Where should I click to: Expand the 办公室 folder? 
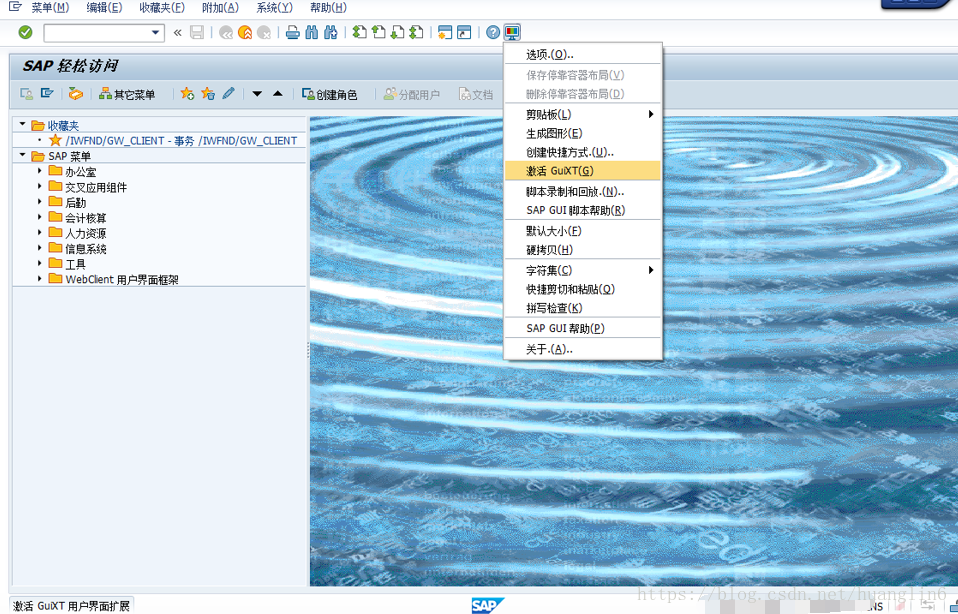pyautogui.click(x=40, y=171)
